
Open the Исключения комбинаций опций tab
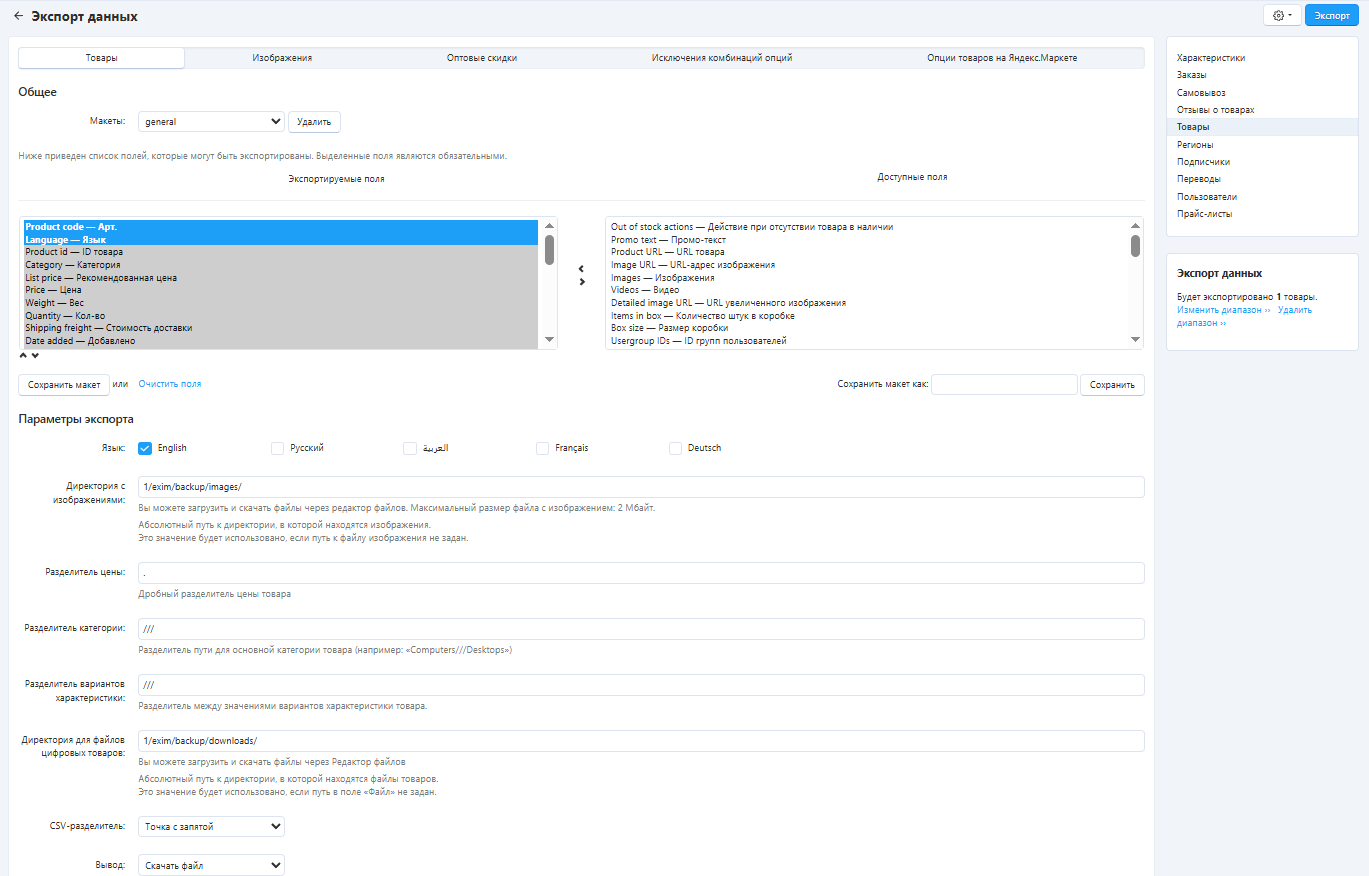722,58
